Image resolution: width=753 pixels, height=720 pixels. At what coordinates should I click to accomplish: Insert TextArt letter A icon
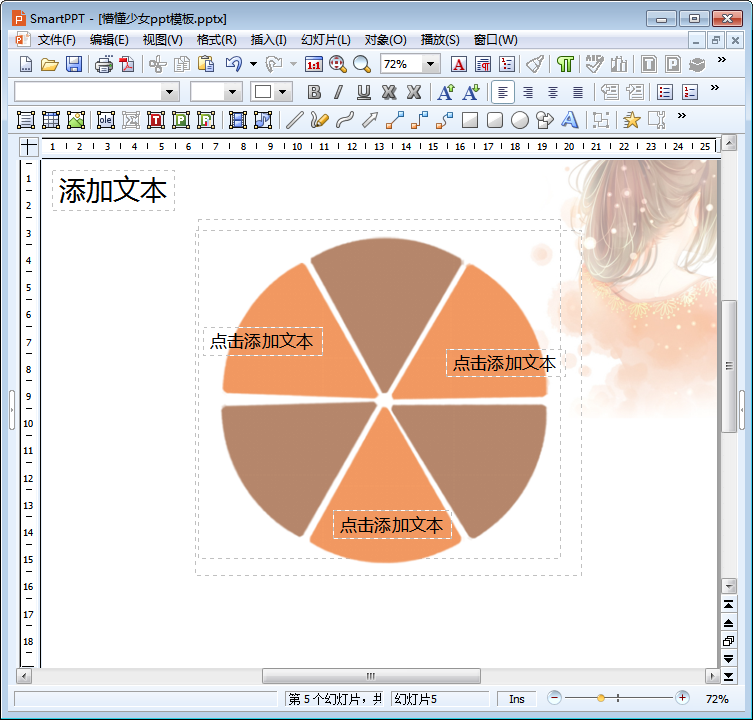pos(570,120)
